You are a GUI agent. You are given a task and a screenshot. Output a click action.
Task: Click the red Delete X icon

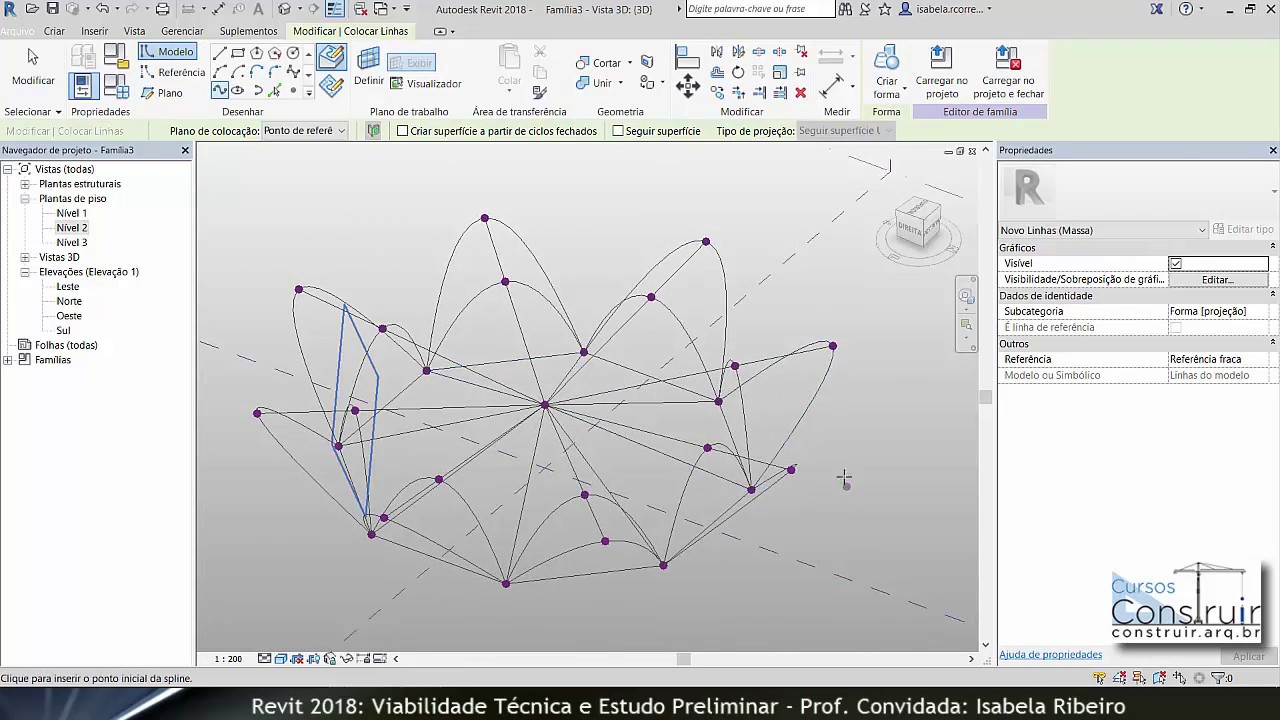(x=800, y=92)
